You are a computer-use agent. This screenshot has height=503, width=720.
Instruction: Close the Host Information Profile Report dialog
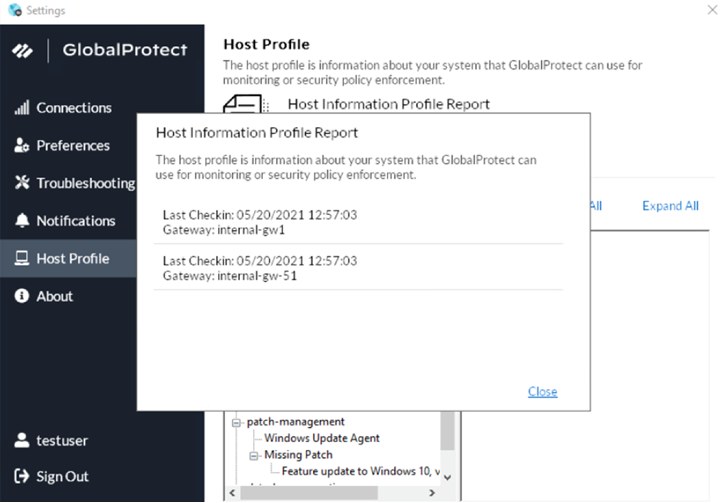tap(542, 392)
